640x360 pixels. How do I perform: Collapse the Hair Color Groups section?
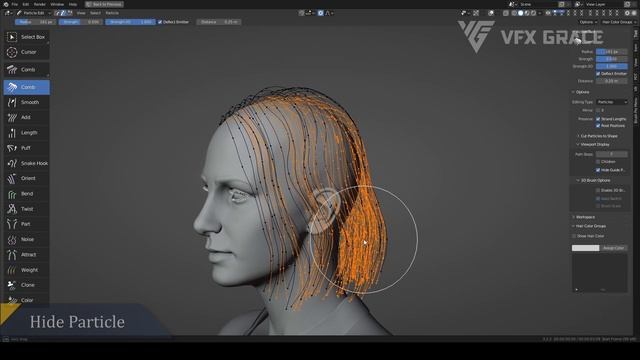point(589,226)
